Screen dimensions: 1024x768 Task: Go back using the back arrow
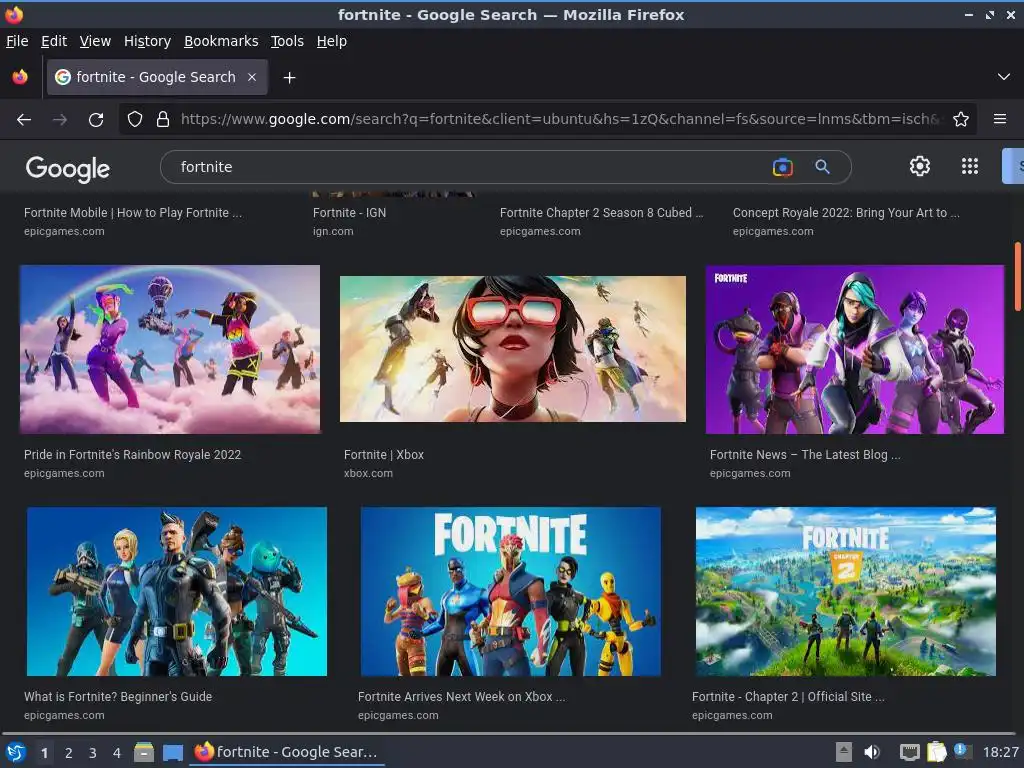click(24, 120)
